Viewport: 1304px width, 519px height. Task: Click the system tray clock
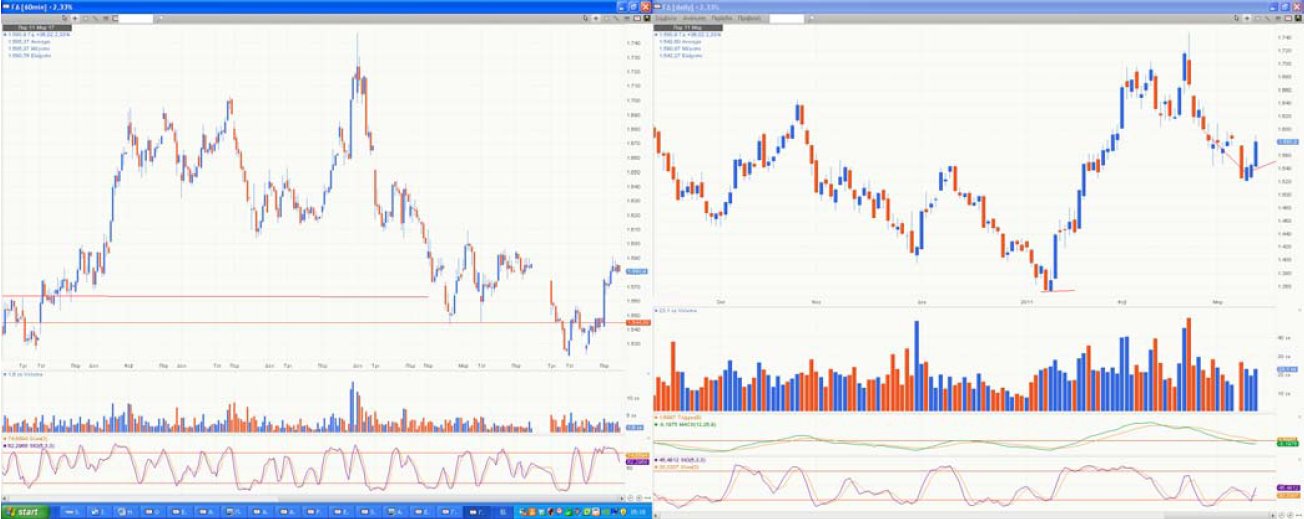[636, 511]
